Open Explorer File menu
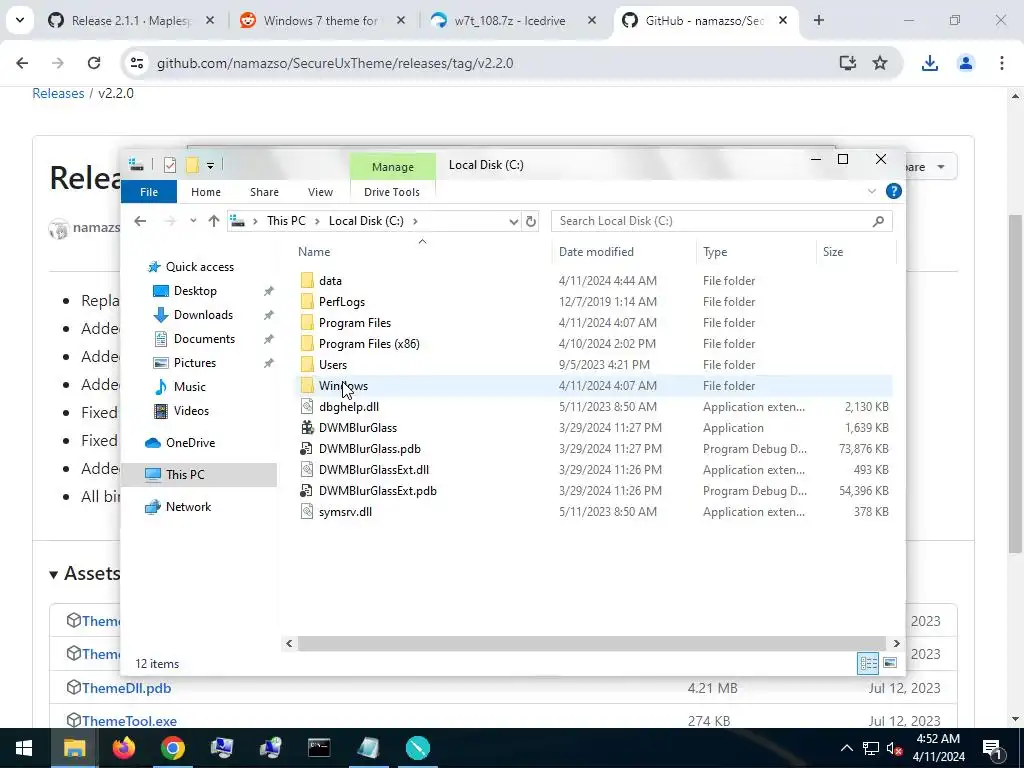 (x=149, y=192)
